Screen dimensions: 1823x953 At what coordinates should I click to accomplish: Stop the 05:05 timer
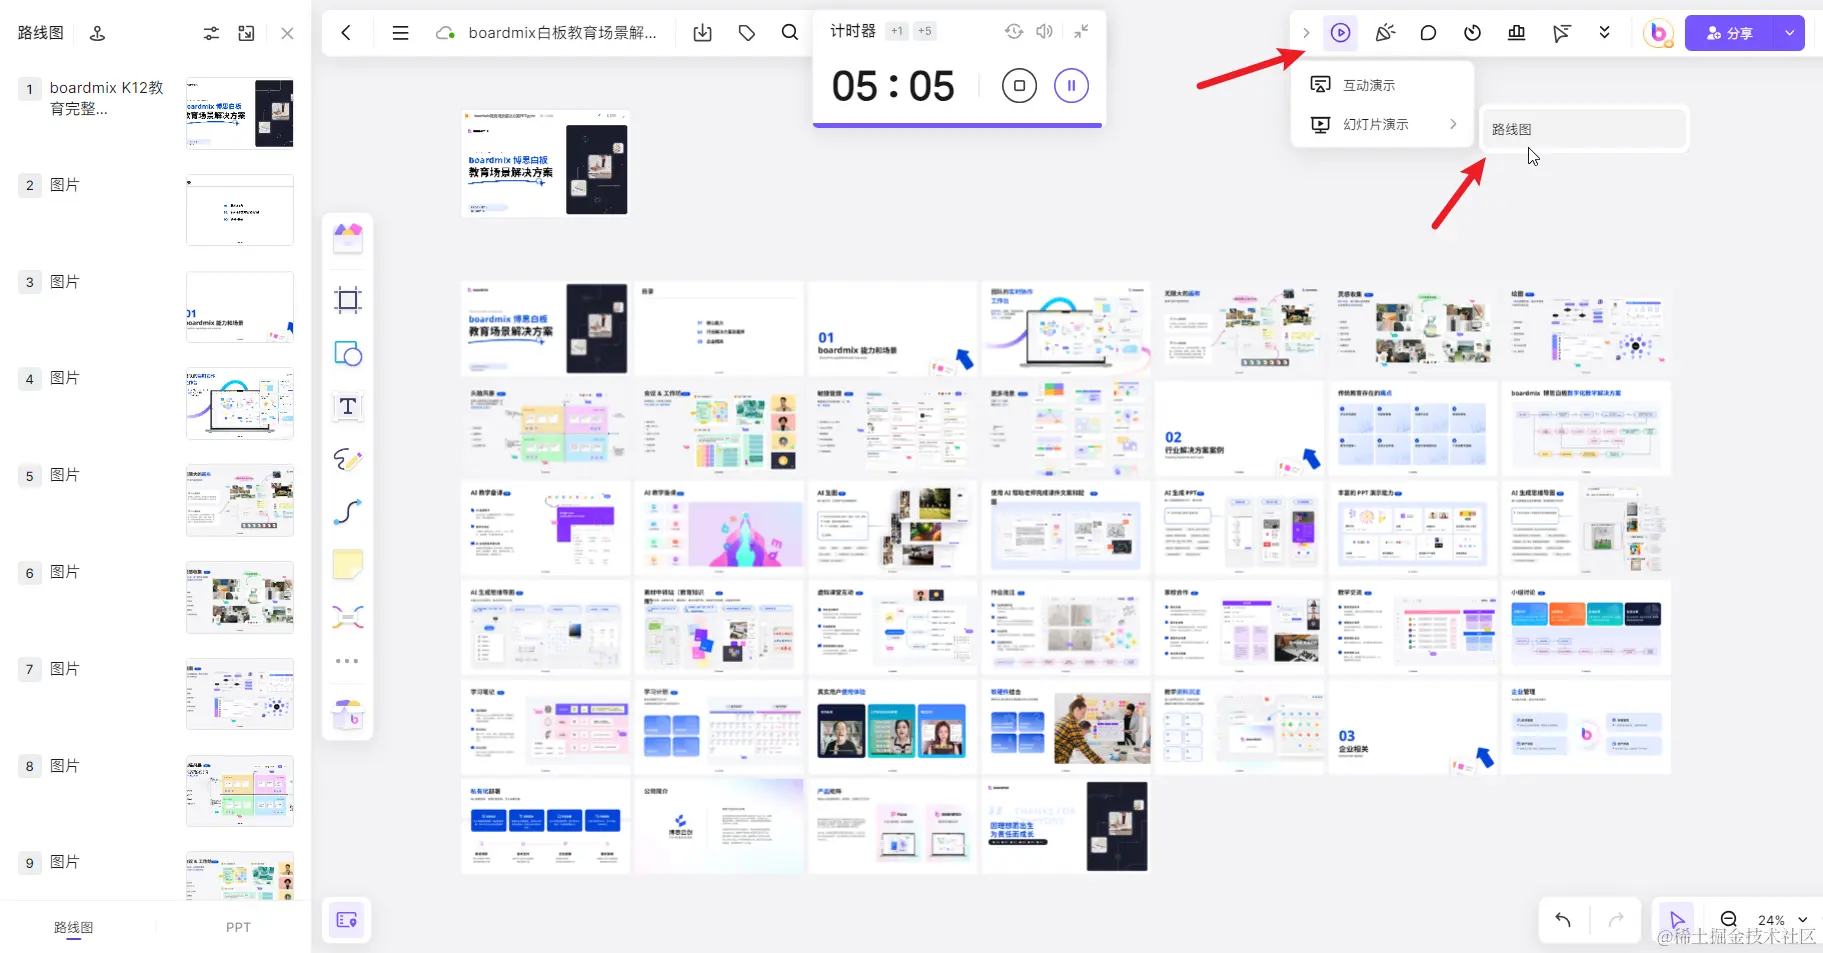coord(1019,85)
